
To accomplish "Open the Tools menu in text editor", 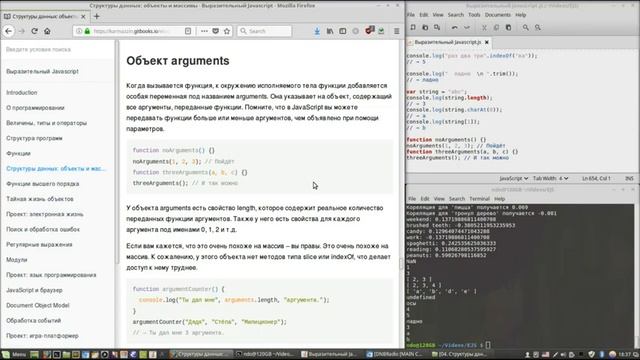I will tap(474, 15).
